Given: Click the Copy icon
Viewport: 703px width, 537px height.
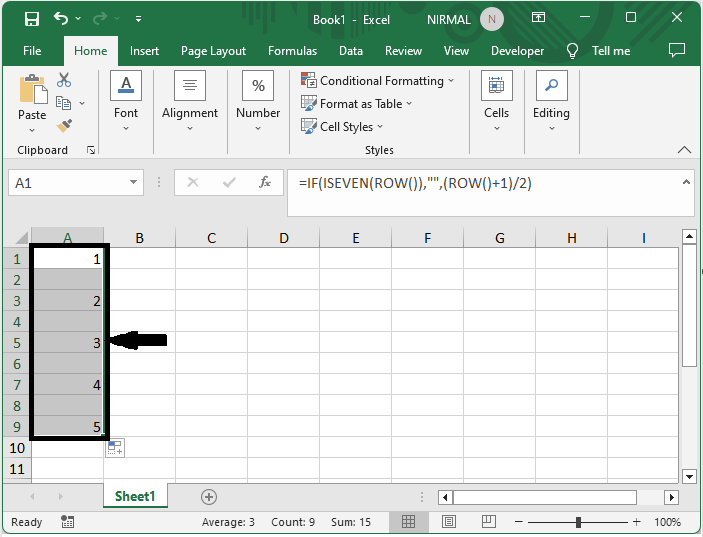Looking at the screenshot, I should click(x=63, y=103).
